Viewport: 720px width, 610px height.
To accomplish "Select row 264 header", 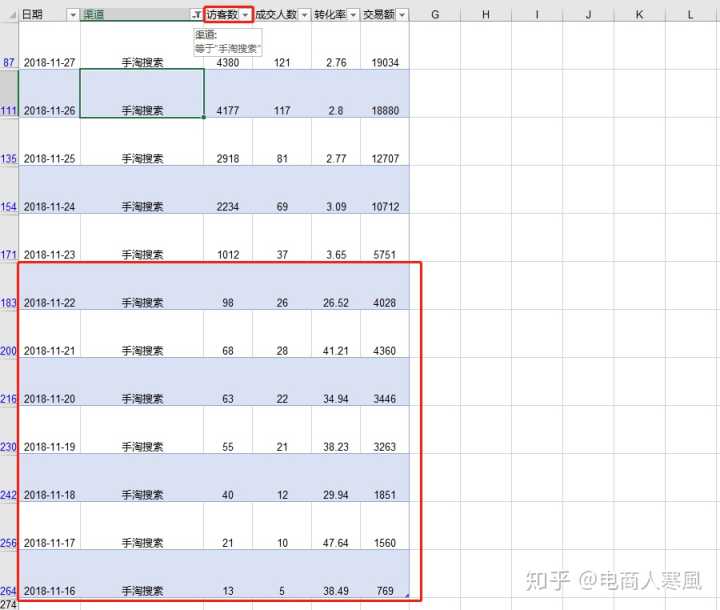I will click(x=9, y=591).
